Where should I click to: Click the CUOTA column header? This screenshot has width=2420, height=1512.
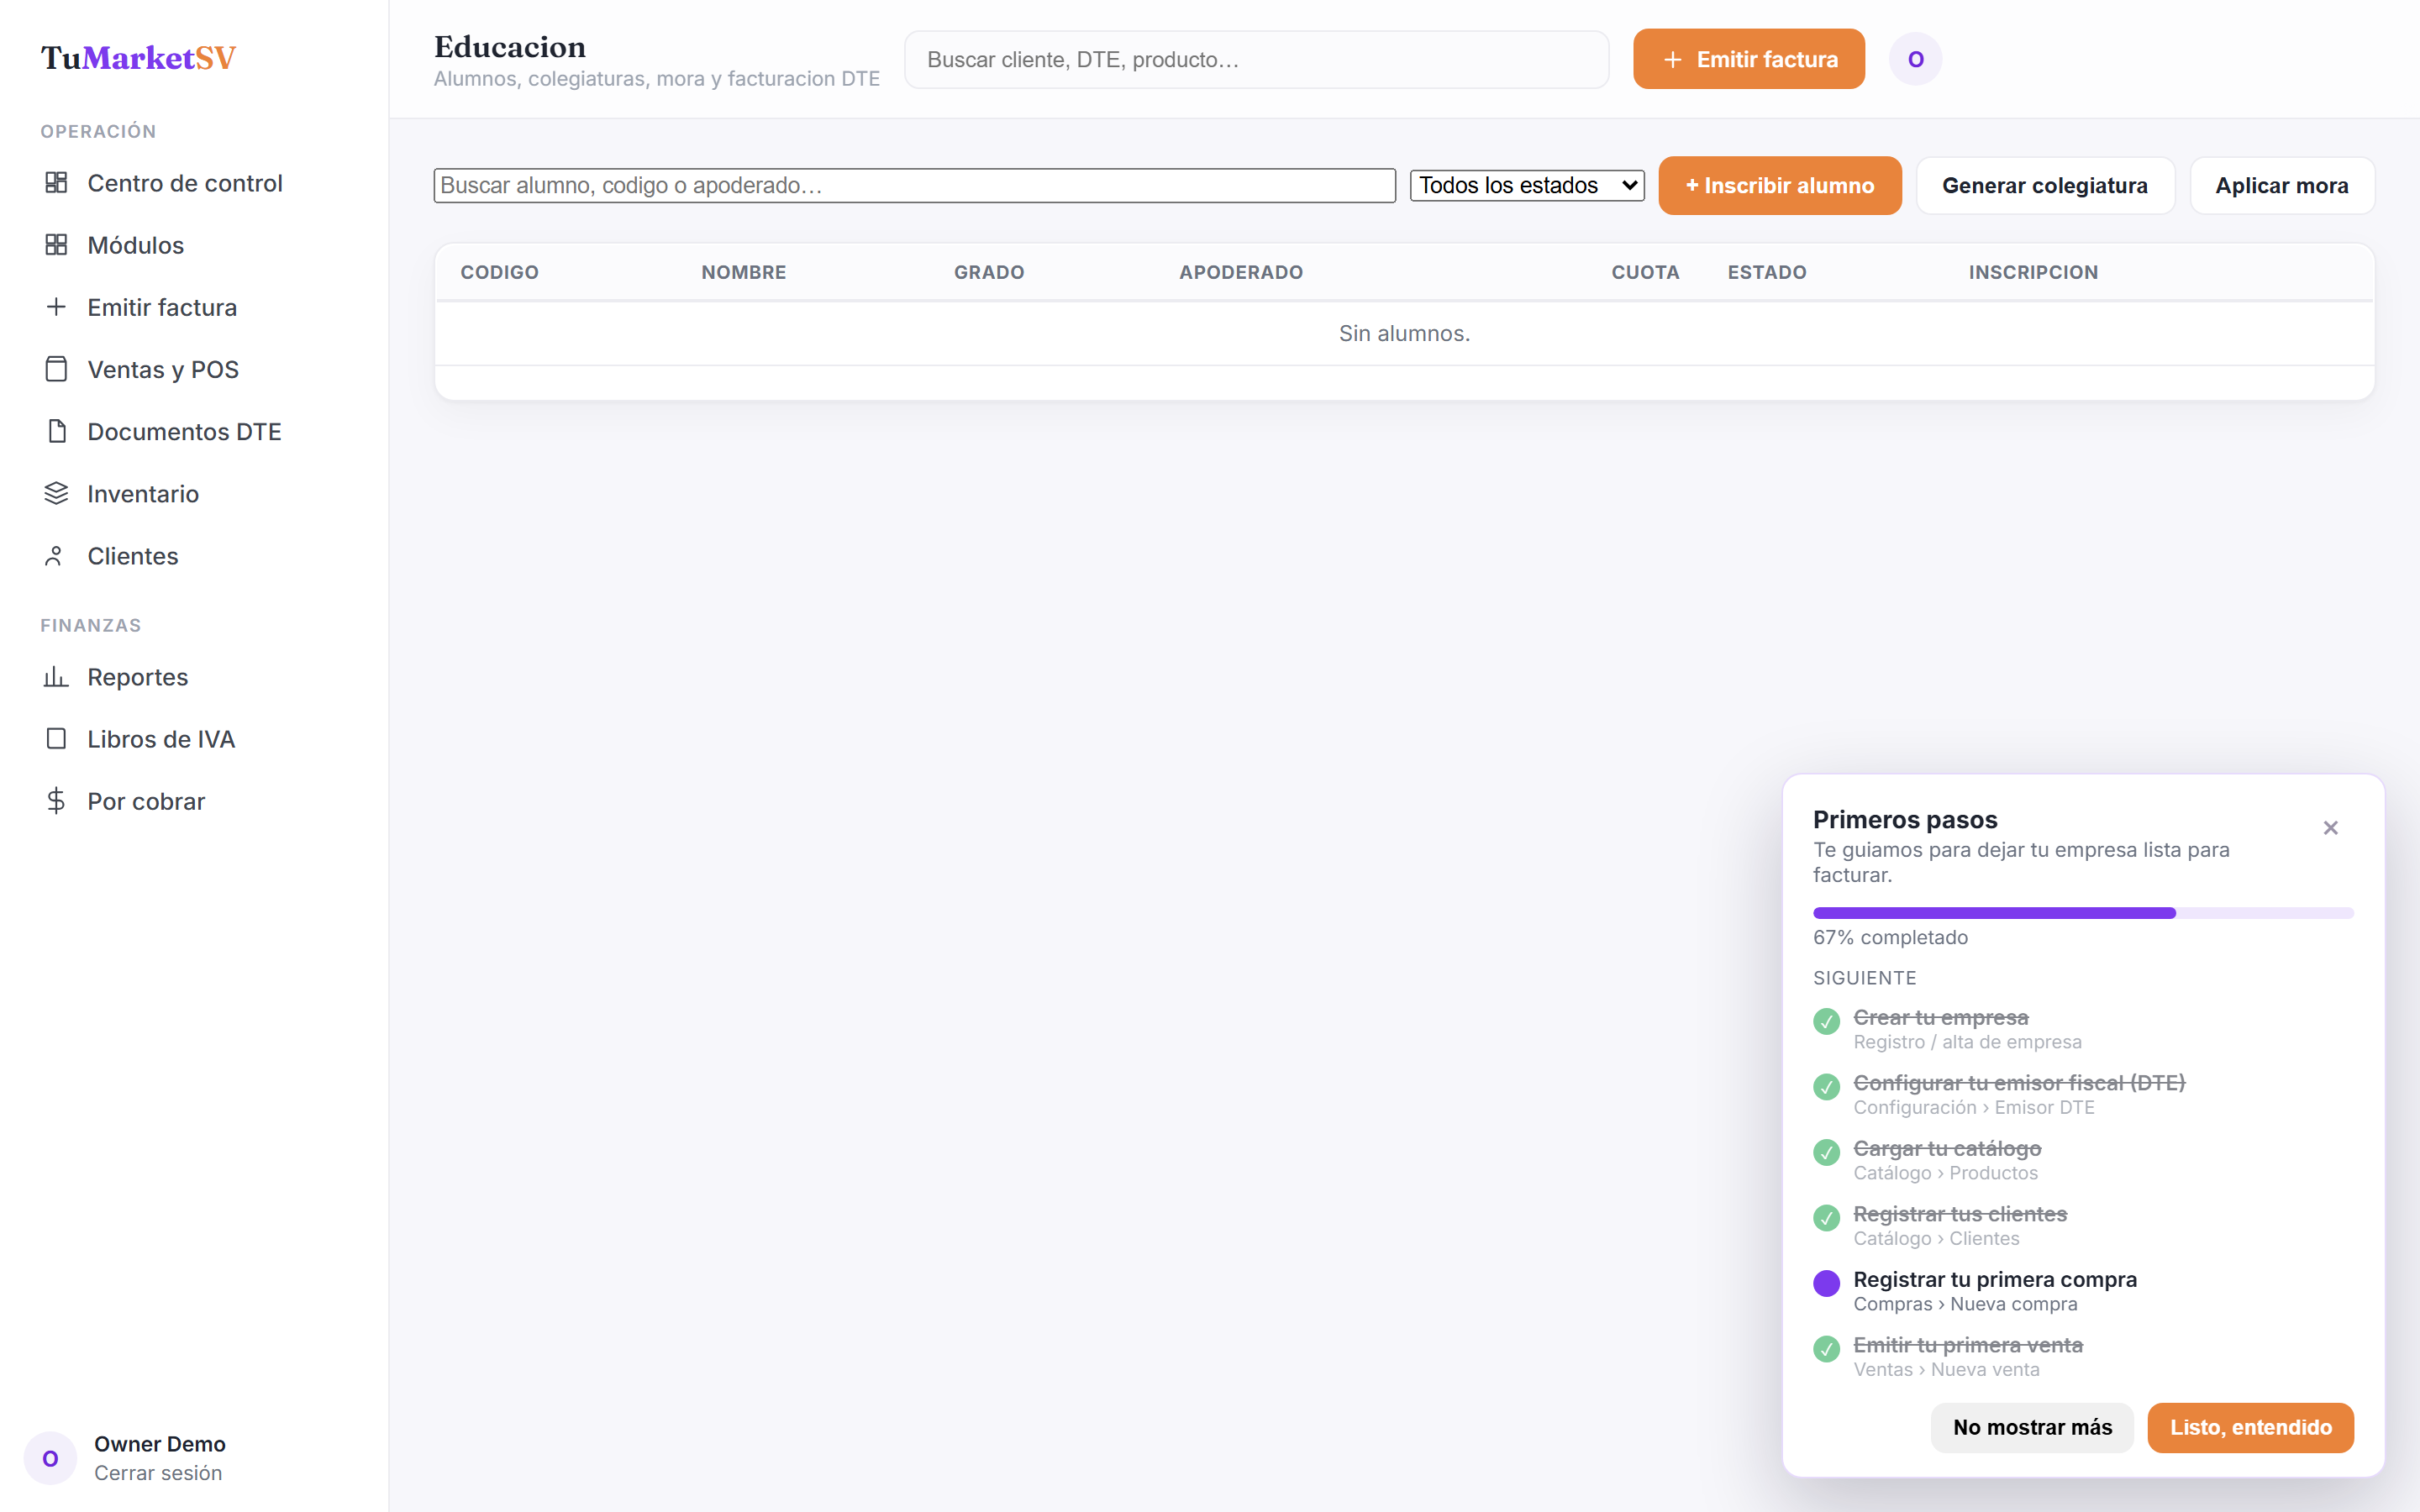click(x=1645, y=272)
